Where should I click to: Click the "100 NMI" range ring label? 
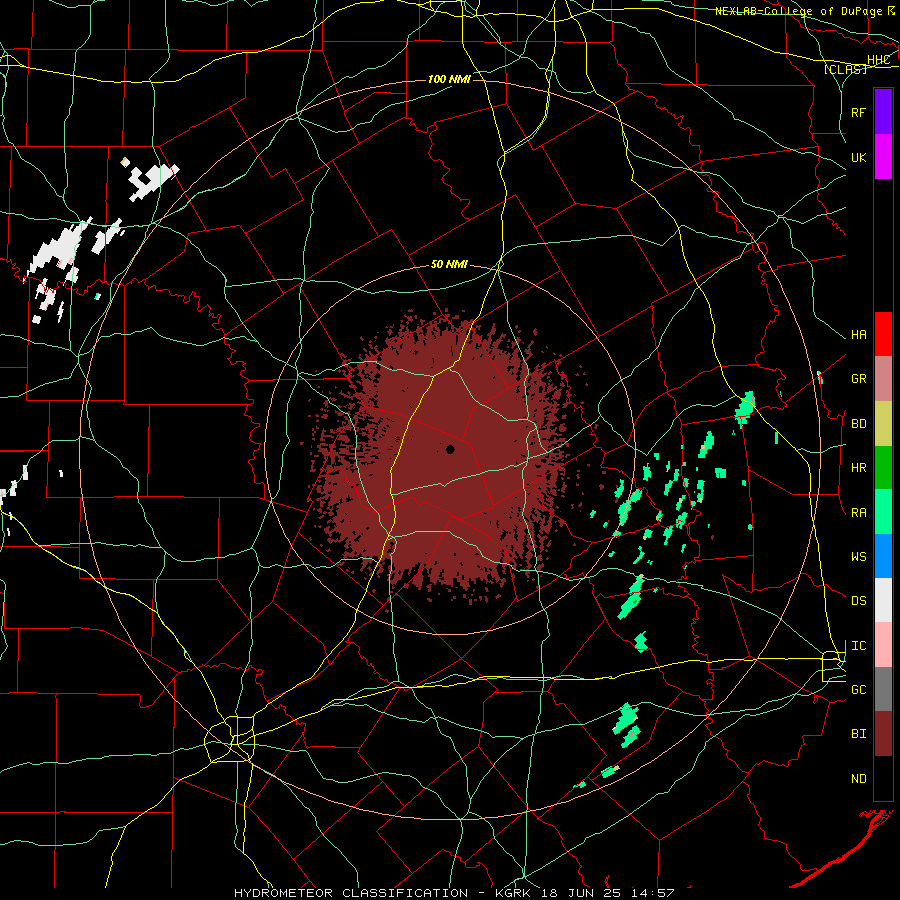pyautogui.click(x=449, y=79)
